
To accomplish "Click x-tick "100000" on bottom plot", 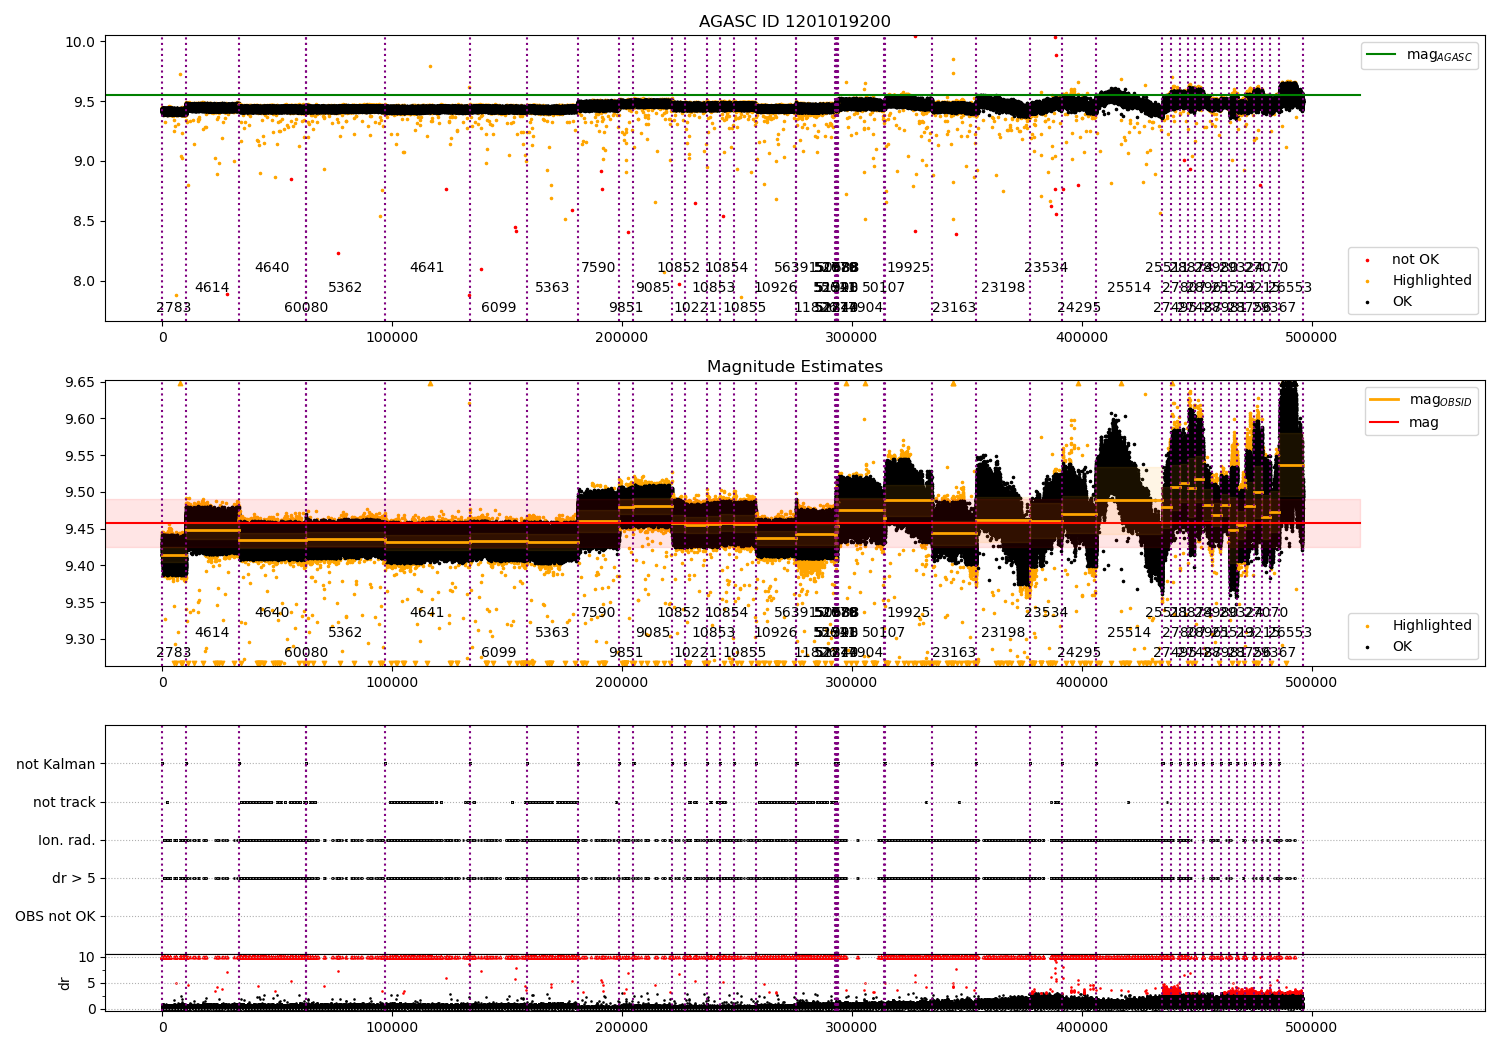I will coord(392,1027).
